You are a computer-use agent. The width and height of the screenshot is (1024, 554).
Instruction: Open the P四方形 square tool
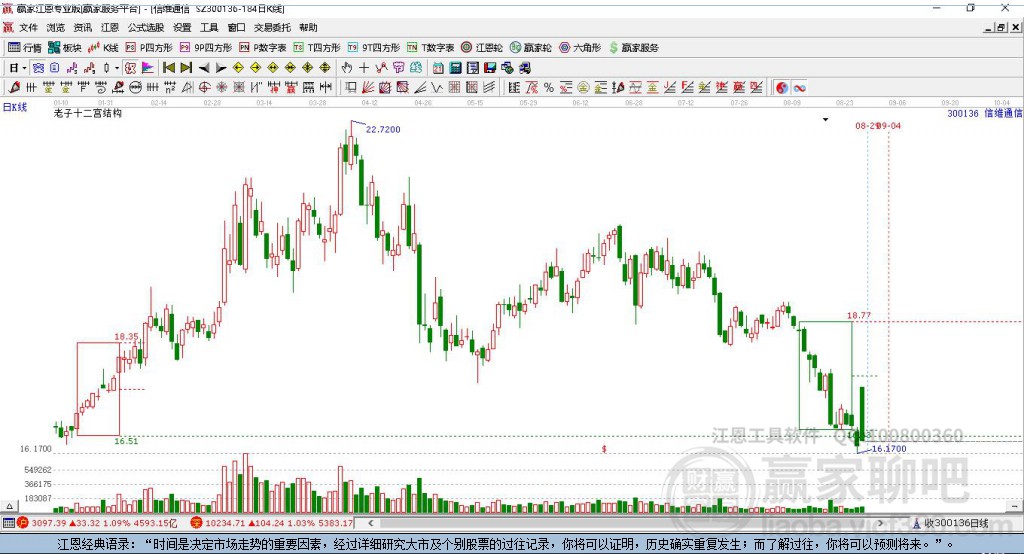pos(149,48)
